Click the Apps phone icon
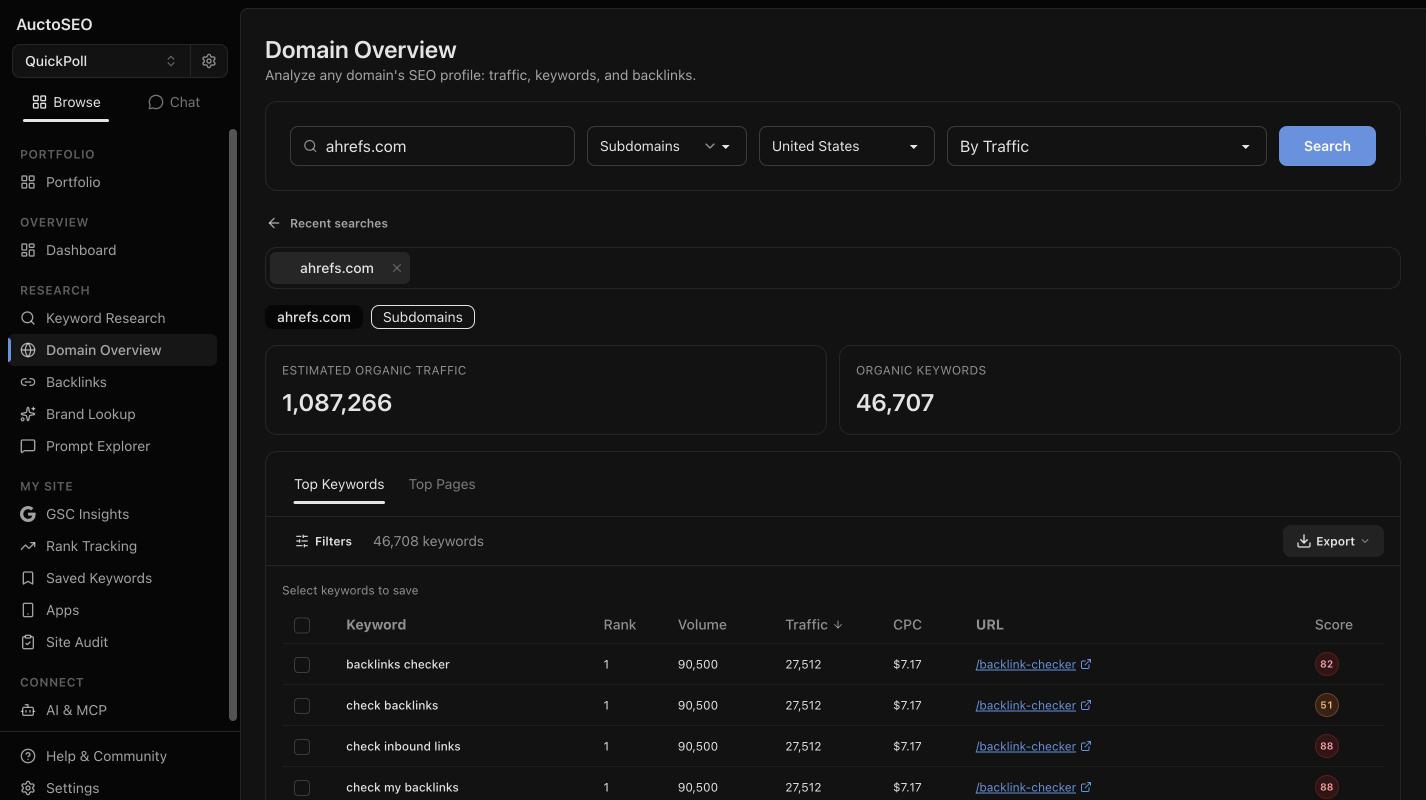The image size is (1426, 800). pos(28,610)
